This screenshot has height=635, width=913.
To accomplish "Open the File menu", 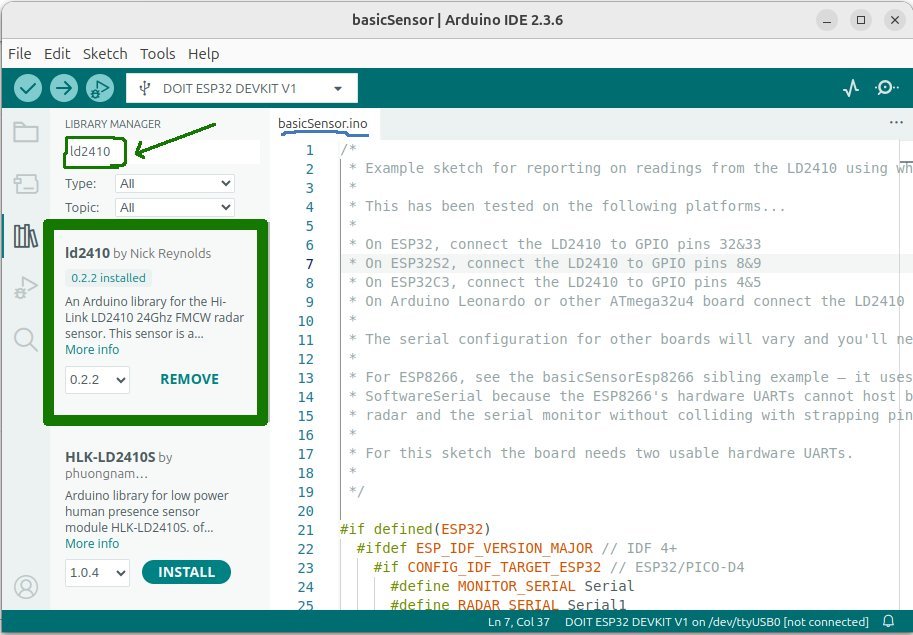I will pyautogui.click(x=20, y=54).
